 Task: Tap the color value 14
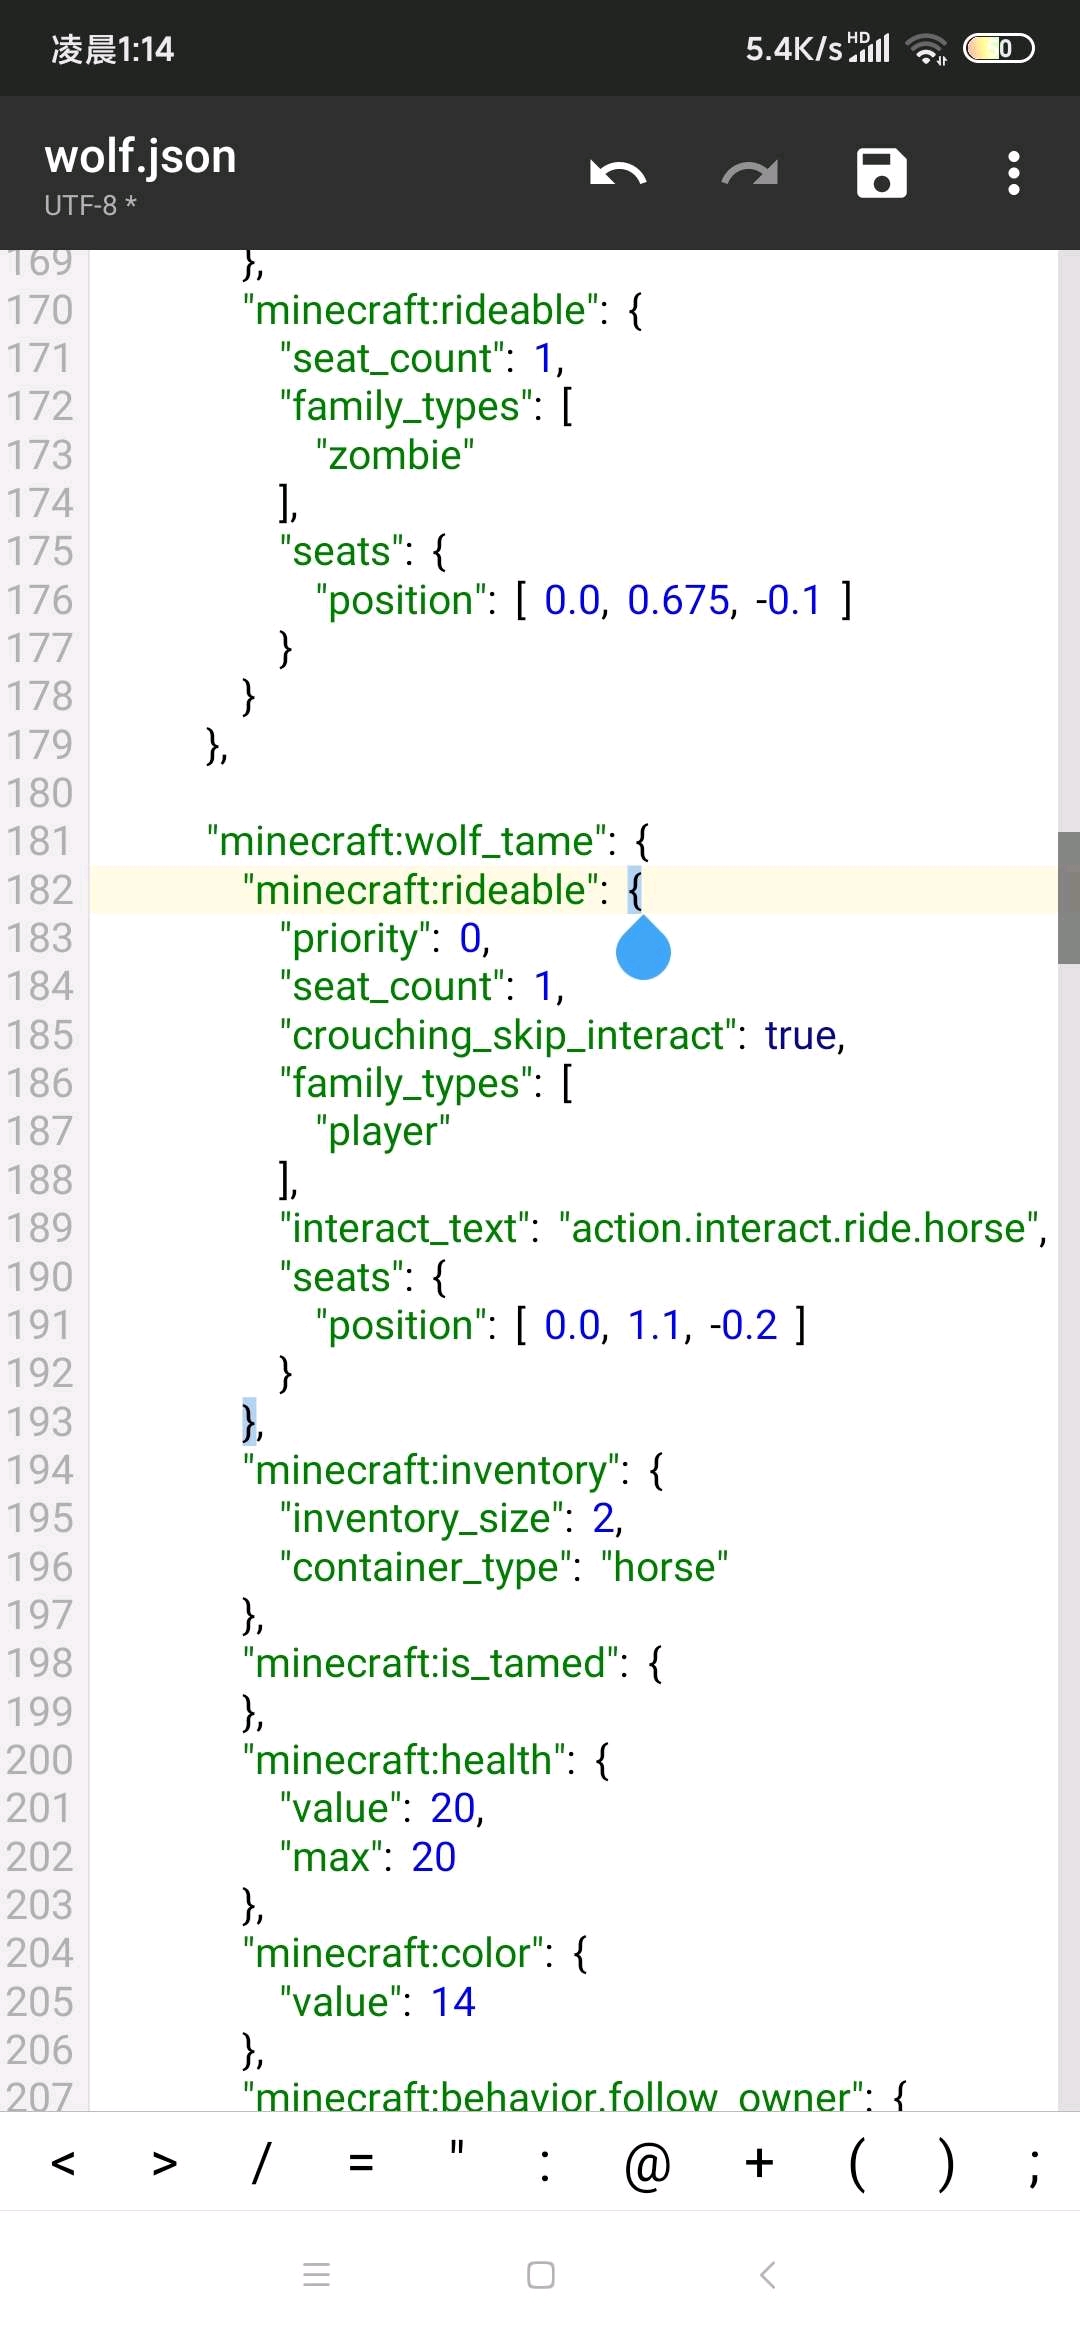tap(453, 2002)
